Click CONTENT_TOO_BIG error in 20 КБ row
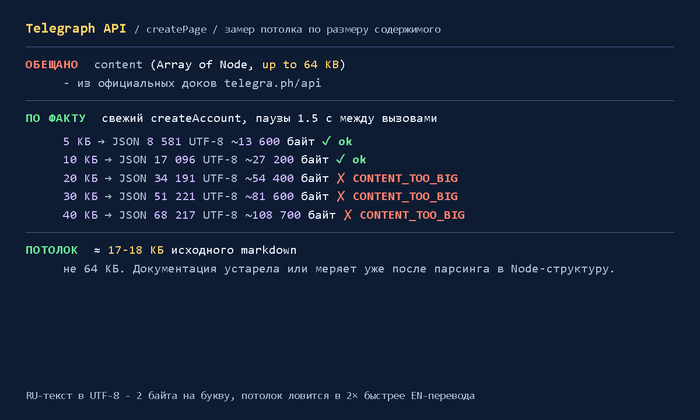700x420 pixels. 405,179
